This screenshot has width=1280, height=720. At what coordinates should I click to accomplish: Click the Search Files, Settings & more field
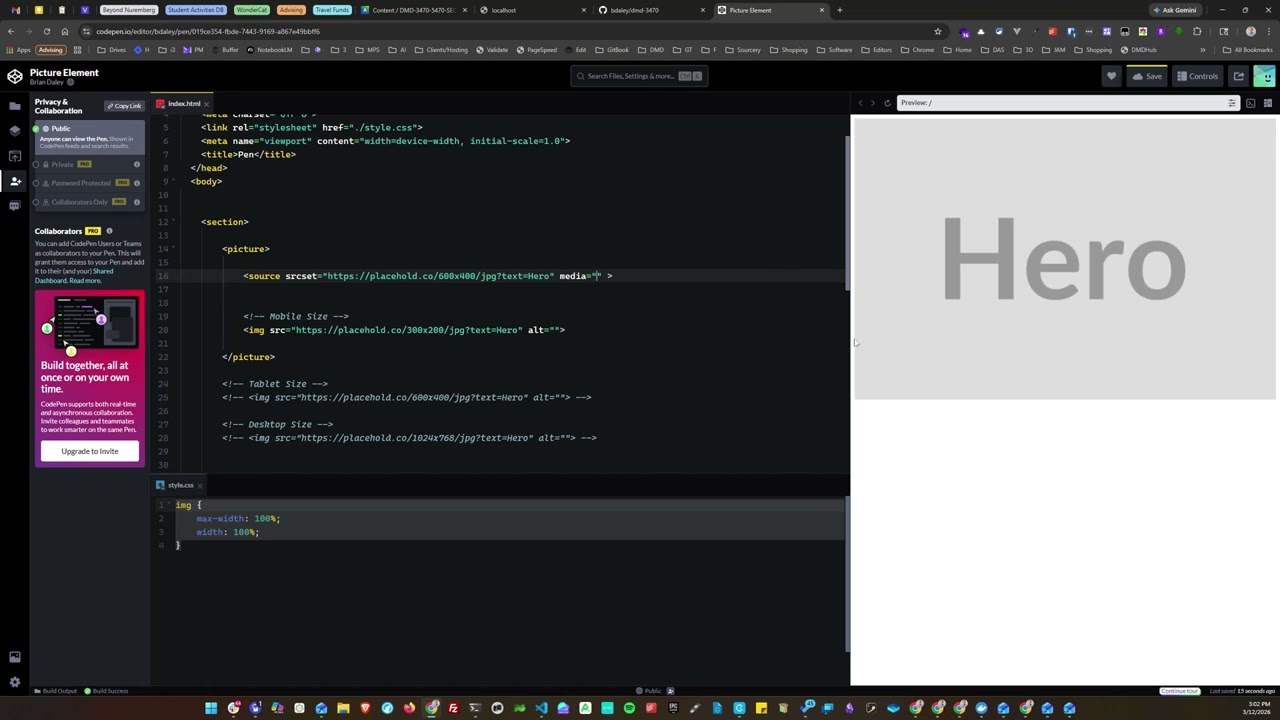(x=639, y=76)
